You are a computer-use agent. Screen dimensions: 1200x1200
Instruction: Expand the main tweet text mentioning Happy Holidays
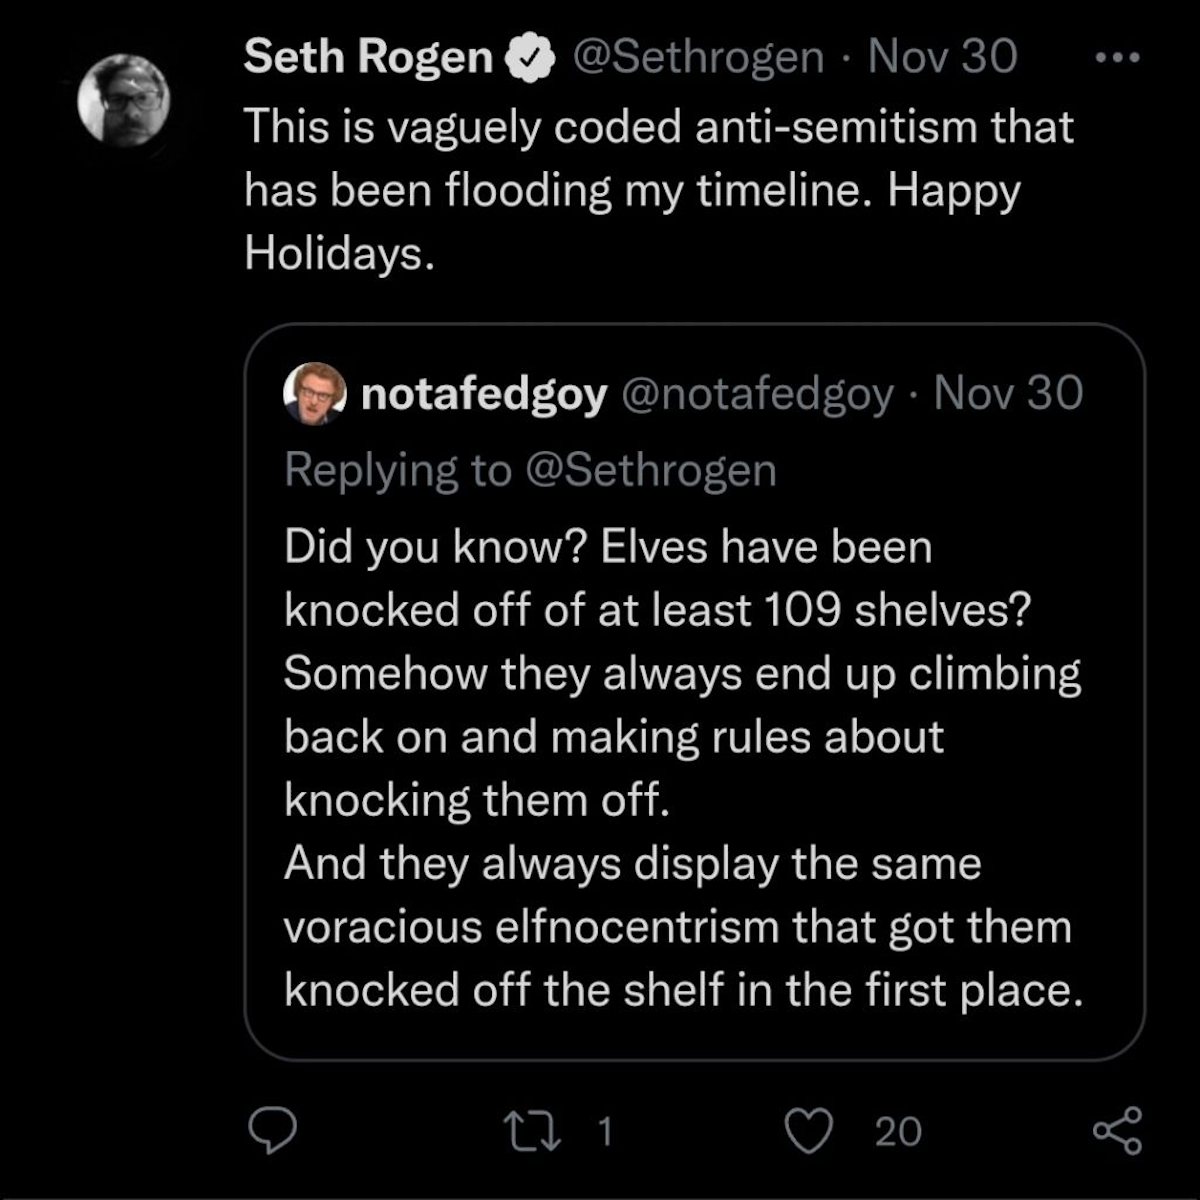(658, 190)
